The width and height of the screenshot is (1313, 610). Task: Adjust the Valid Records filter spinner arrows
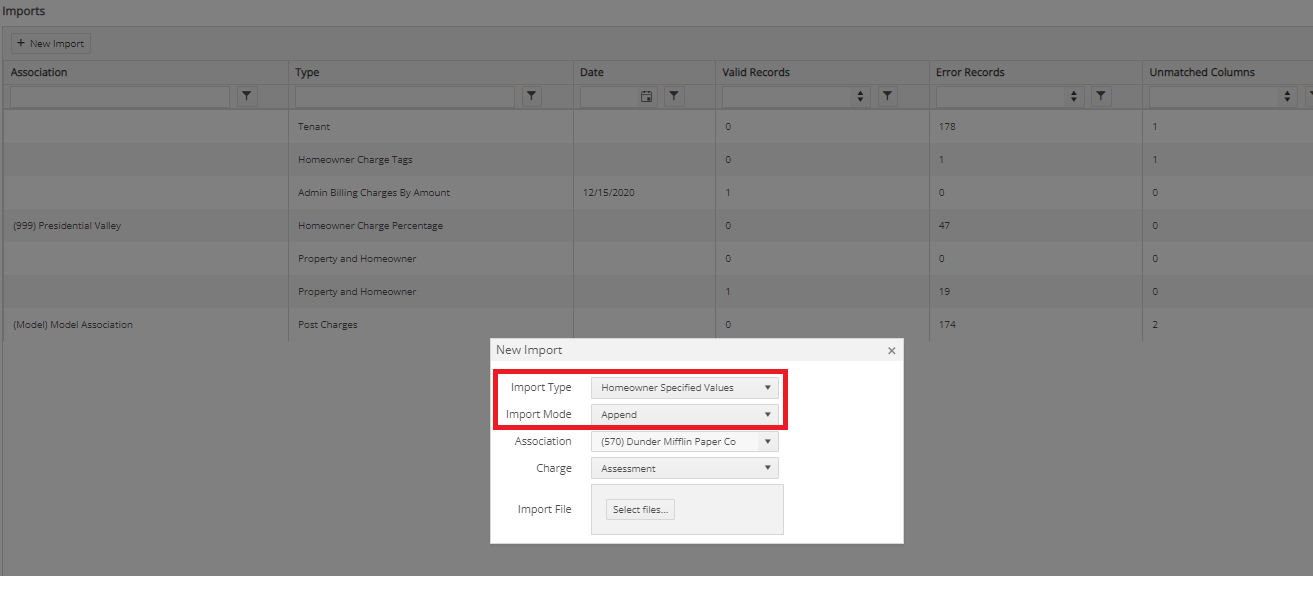pos(861,96)
